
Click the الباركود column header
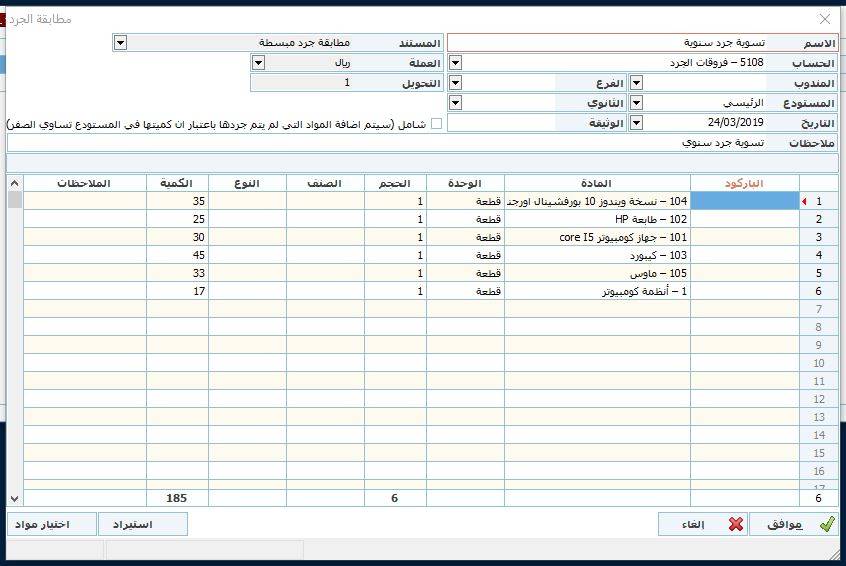pyautogui.click(x=745, y=183)
